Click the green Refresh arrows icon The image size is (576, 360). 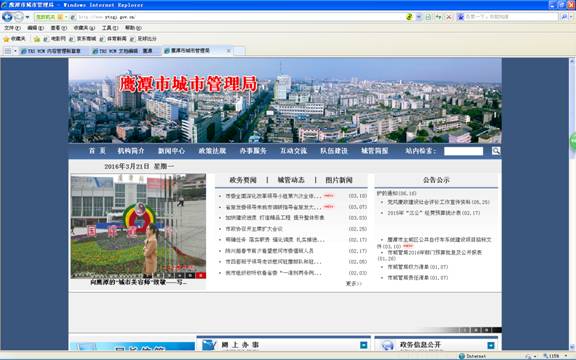[x=439, y=17]
